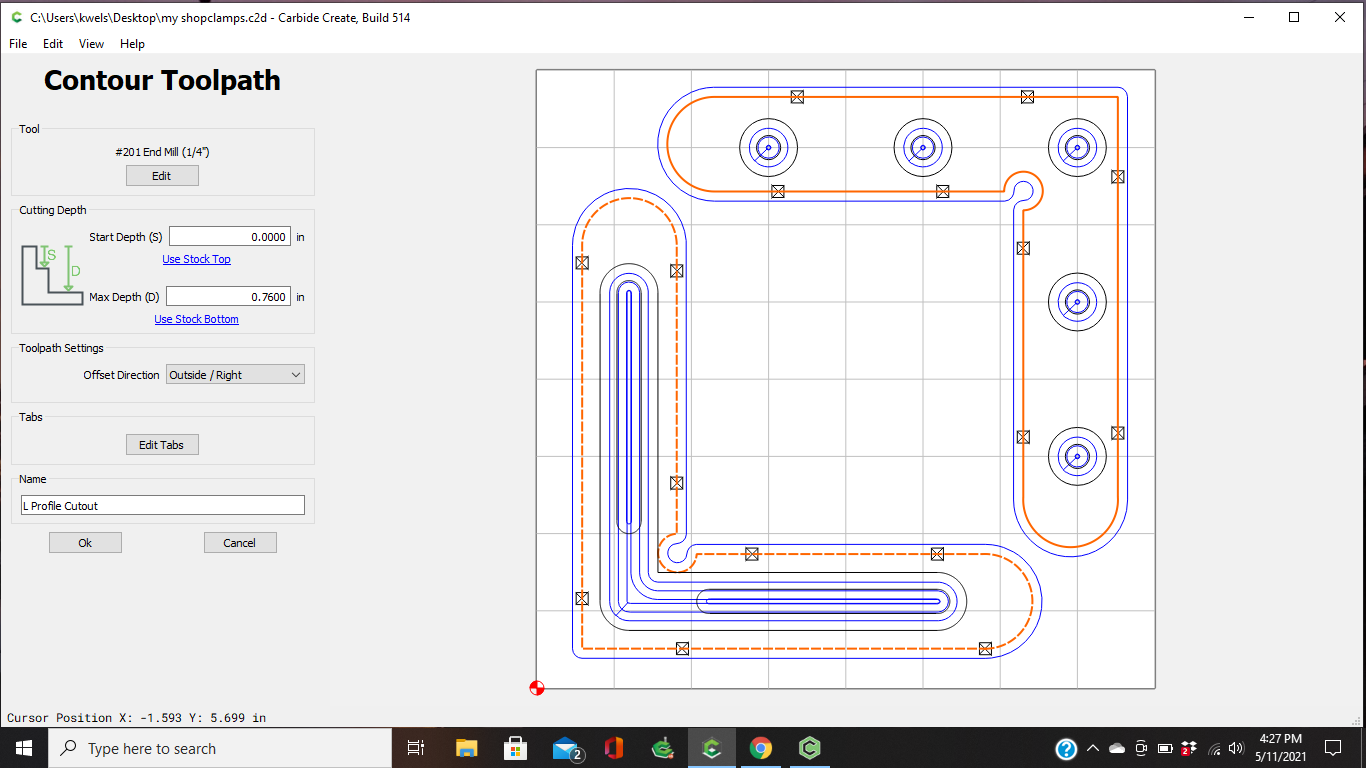This screenshot has width=1366, height=768.
Task: Open the View menu
Action: click(x=91, y=44)
